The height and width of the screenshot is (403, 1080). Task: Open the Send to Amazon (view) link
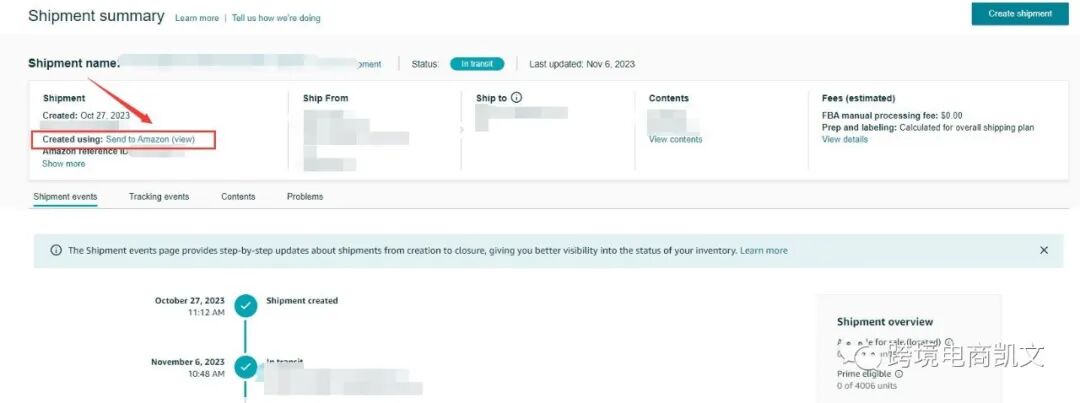click(150, 139)
